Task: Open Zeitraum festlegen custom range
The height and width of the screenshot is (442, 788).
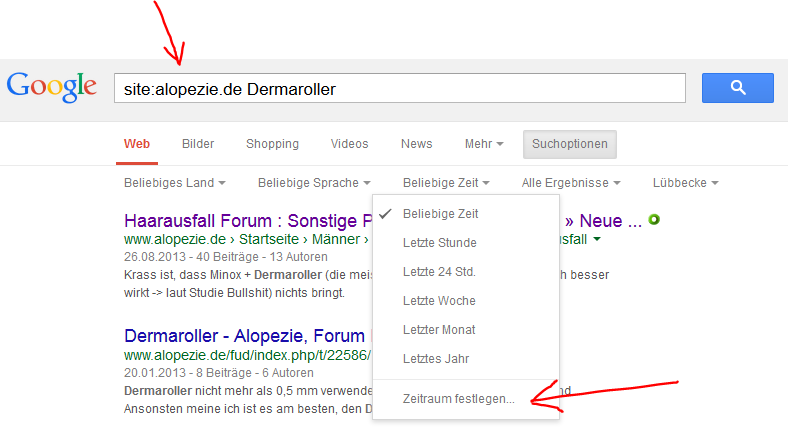Action: click(x=458, y=399)
